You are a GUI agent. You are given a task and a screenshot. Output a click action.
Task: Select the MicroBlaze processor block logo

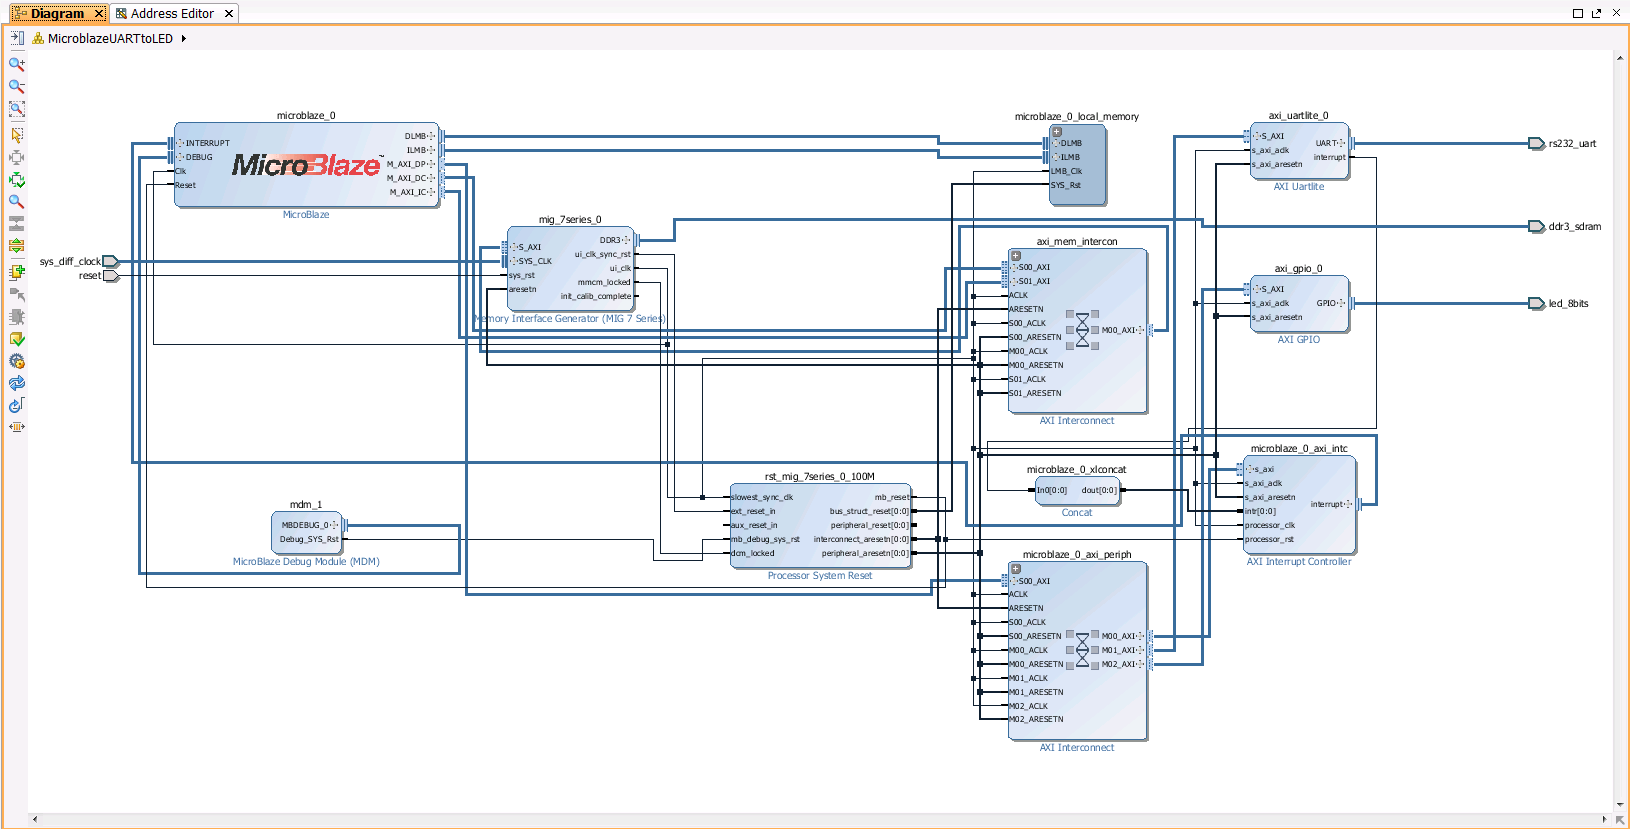[306, 165]
